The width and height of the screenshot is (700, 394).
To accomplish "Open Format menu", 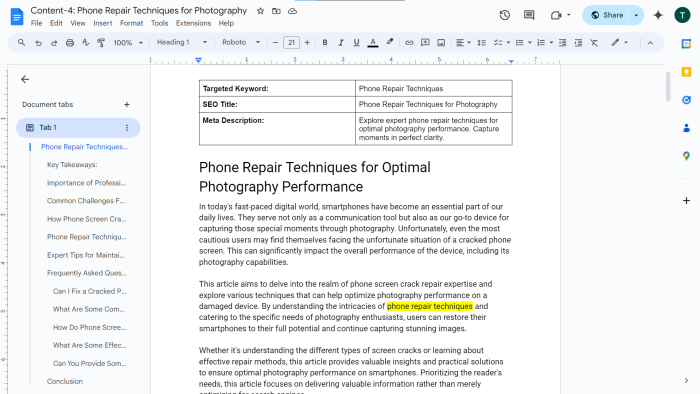I will (131, 23).
